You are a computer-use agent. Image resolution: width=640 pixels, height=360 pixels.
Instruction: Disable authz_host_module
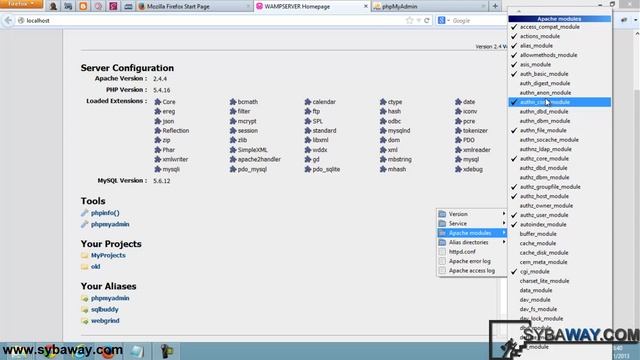tap(559, 196)
